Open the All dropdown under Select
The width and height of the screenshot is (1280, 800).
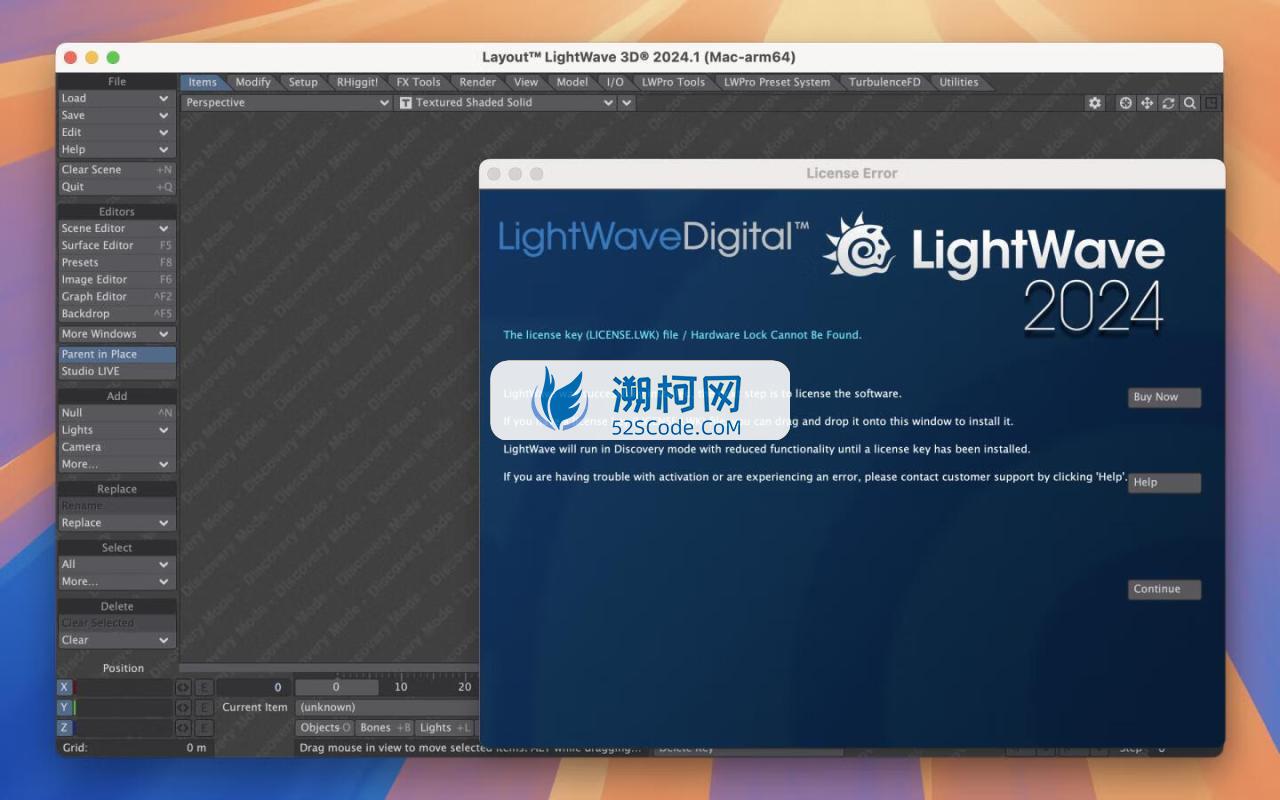tap(117, 564)
